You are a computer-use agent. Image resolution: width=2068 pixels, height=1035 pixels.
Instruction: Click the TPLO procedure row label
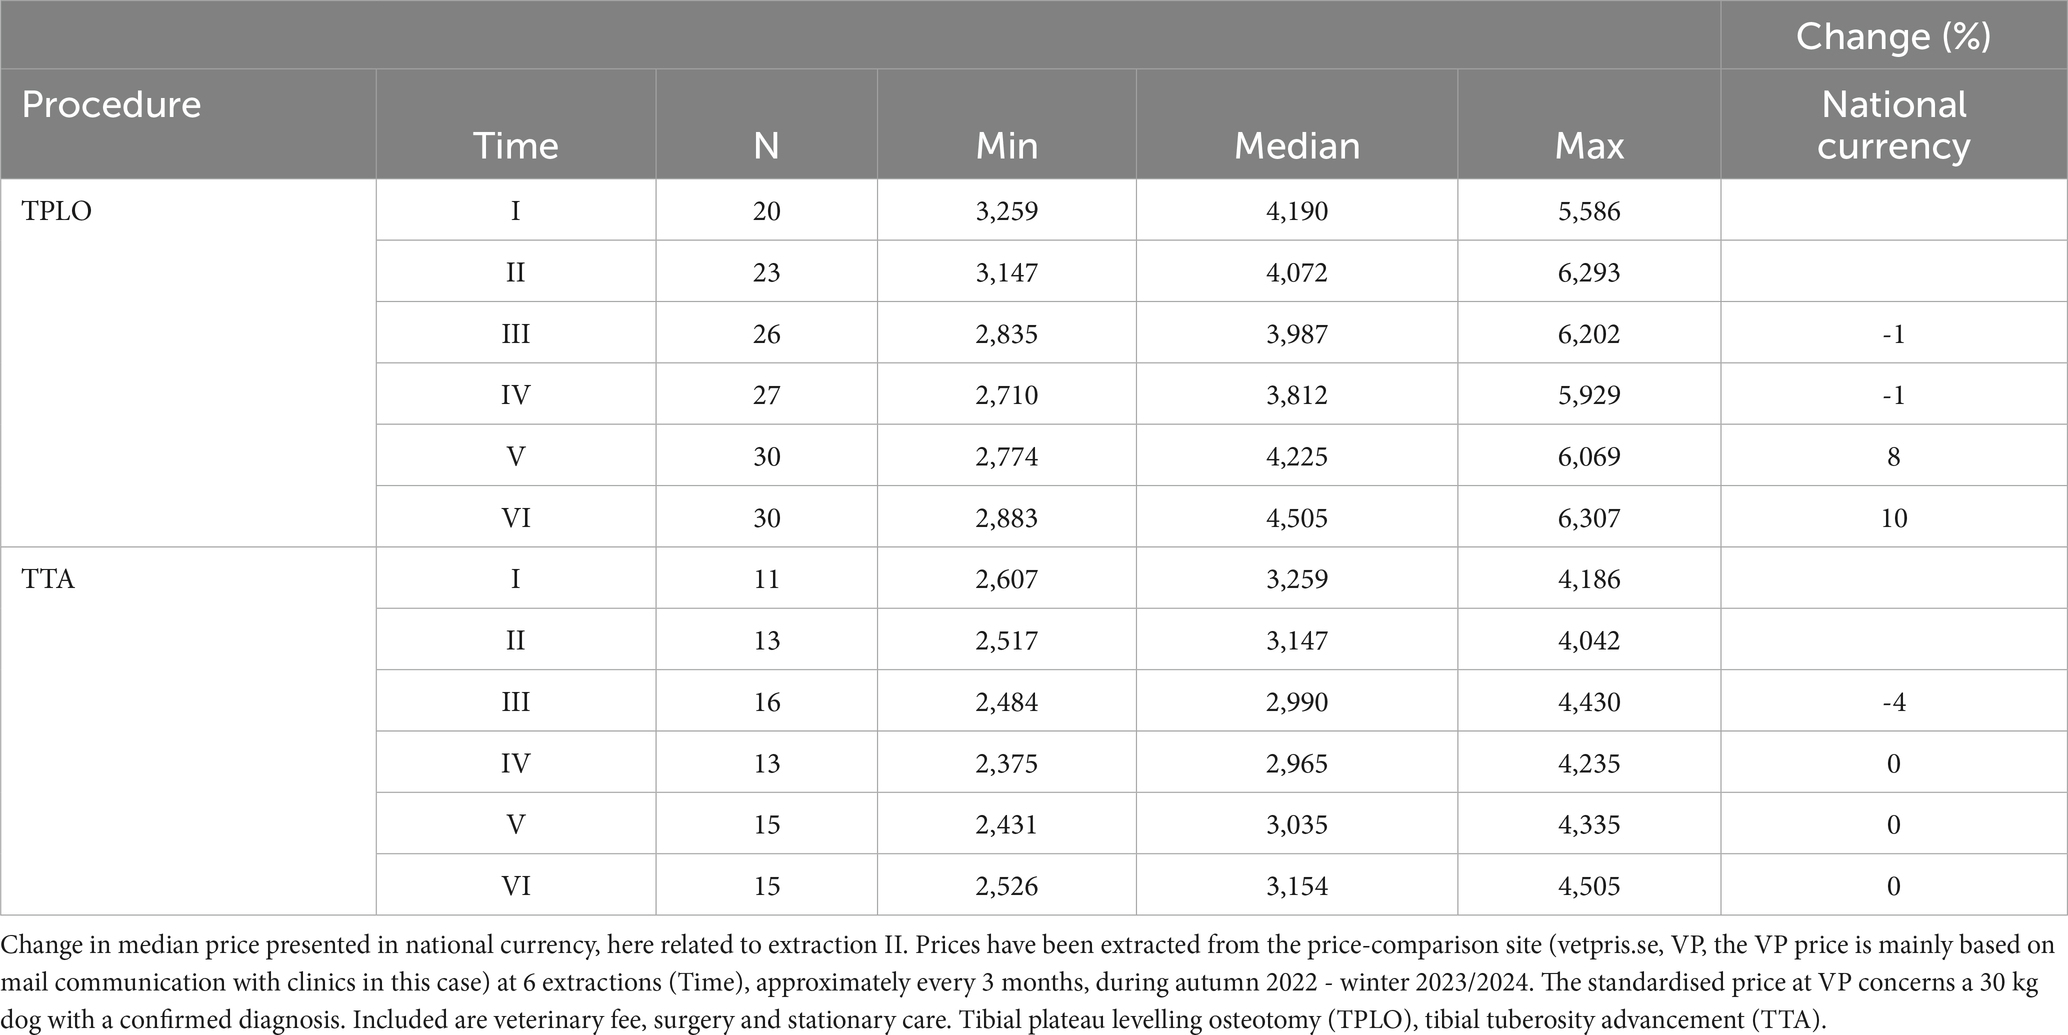point(57,211)
